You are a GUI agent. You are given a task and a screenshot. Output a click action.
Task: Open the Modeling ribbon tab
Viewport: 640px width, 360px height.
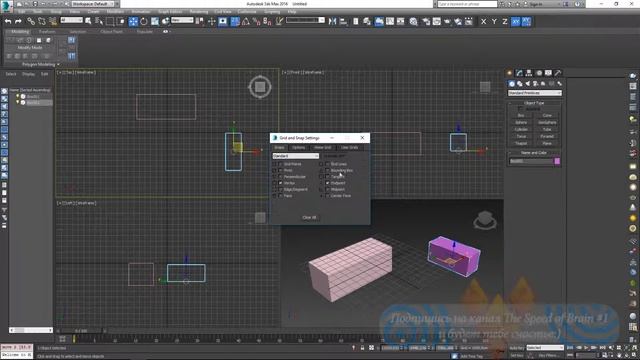[20, 31]
